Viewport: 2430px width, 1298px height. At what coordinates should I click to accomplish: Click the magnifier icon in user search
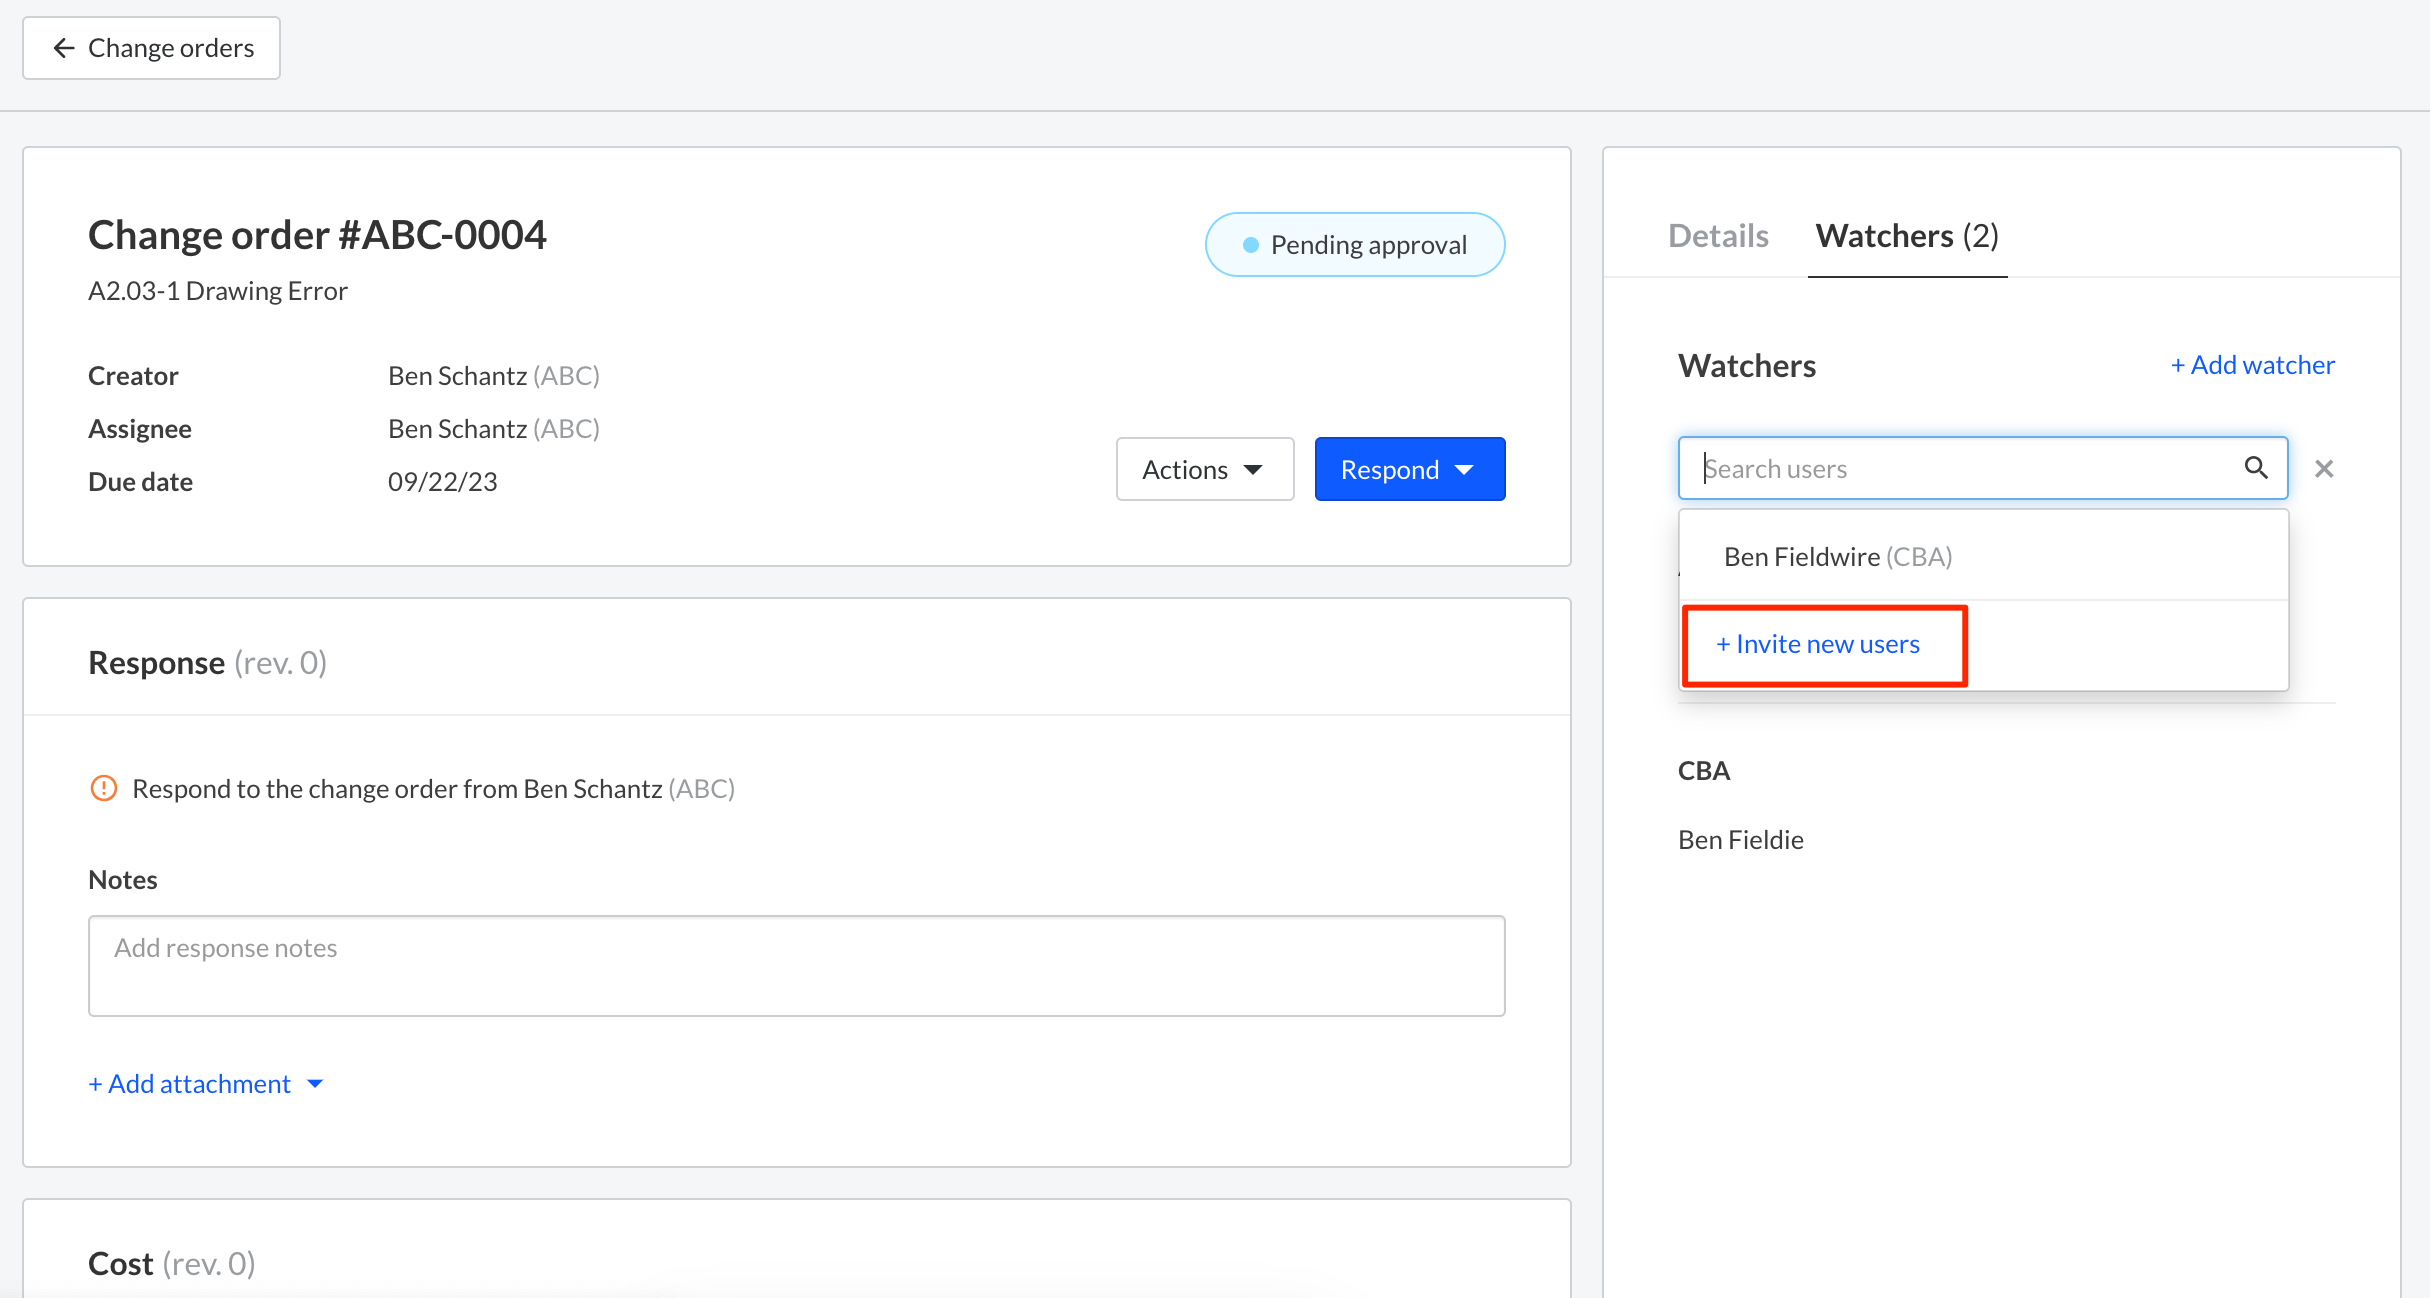(2255, 468)
